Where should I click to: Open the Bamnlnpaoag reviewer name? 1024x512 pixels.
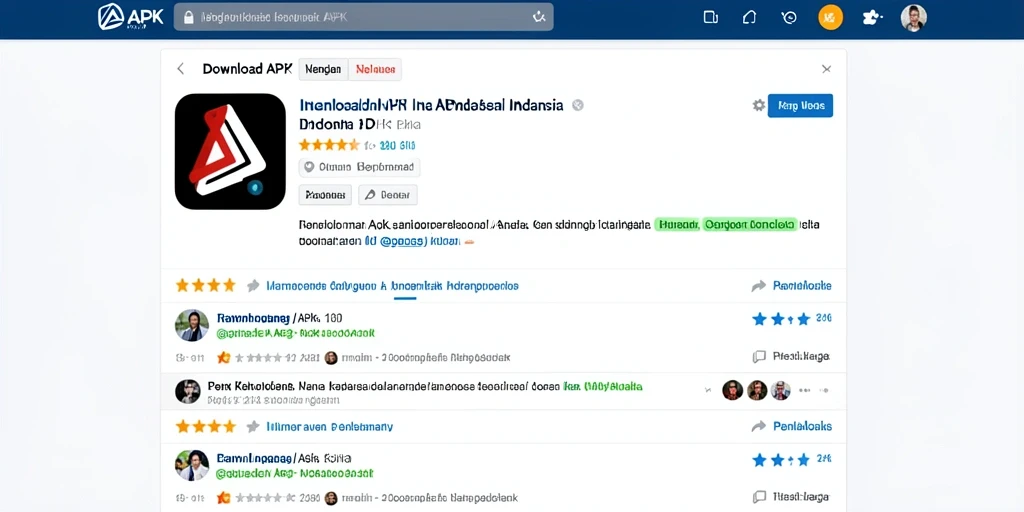coord(253,458)
